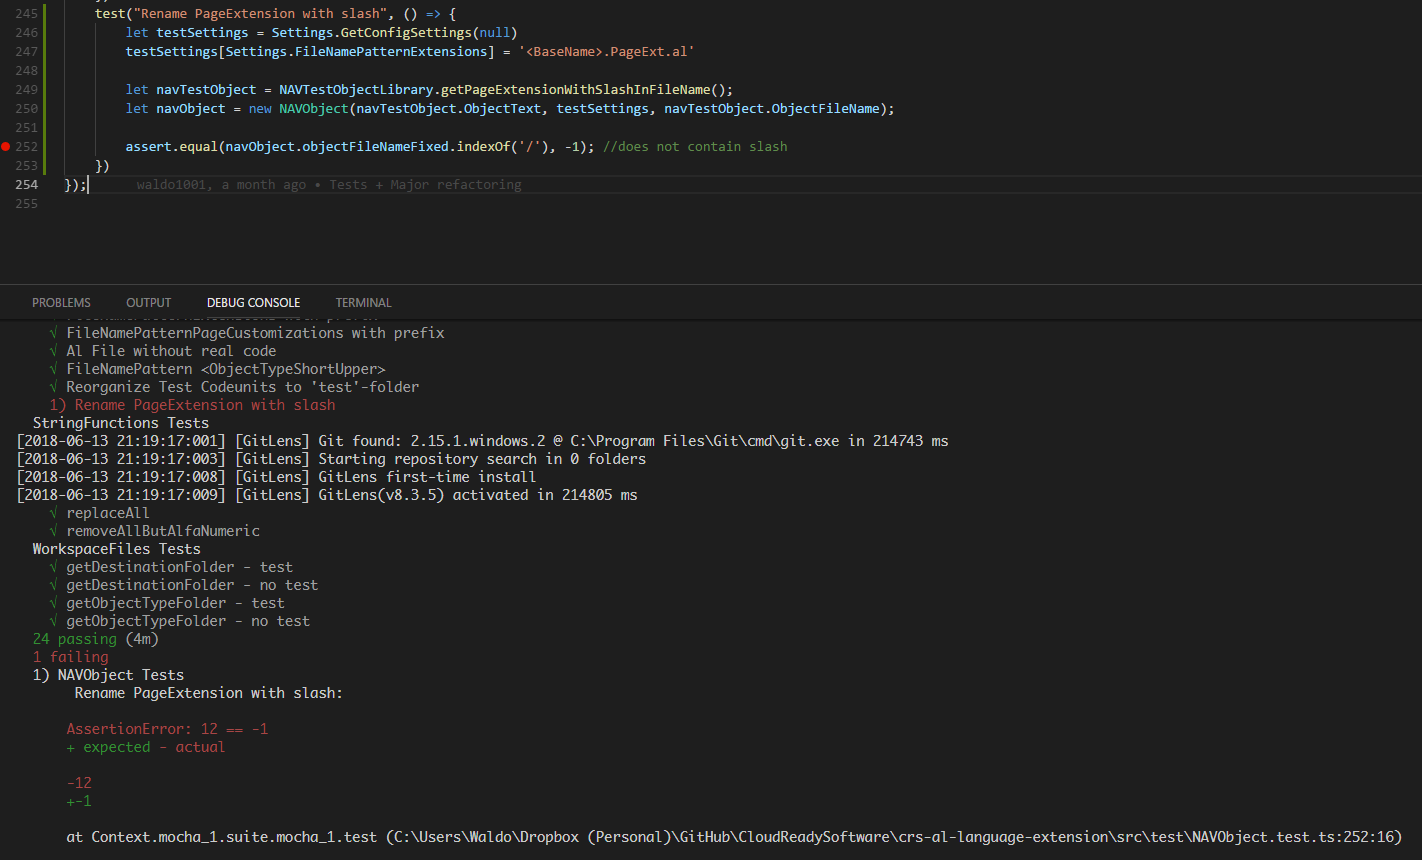1422x860 pixels.
Task: Click the AssertionError message in the console
Action: [167, 728]
